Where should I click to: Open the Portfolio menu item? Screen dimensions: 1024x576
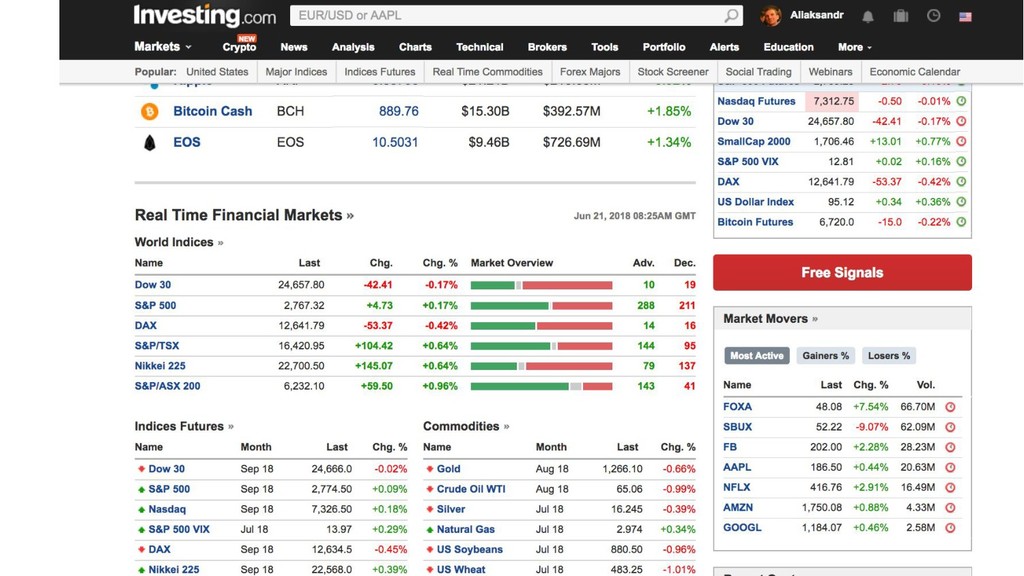[x=664, y=47]
